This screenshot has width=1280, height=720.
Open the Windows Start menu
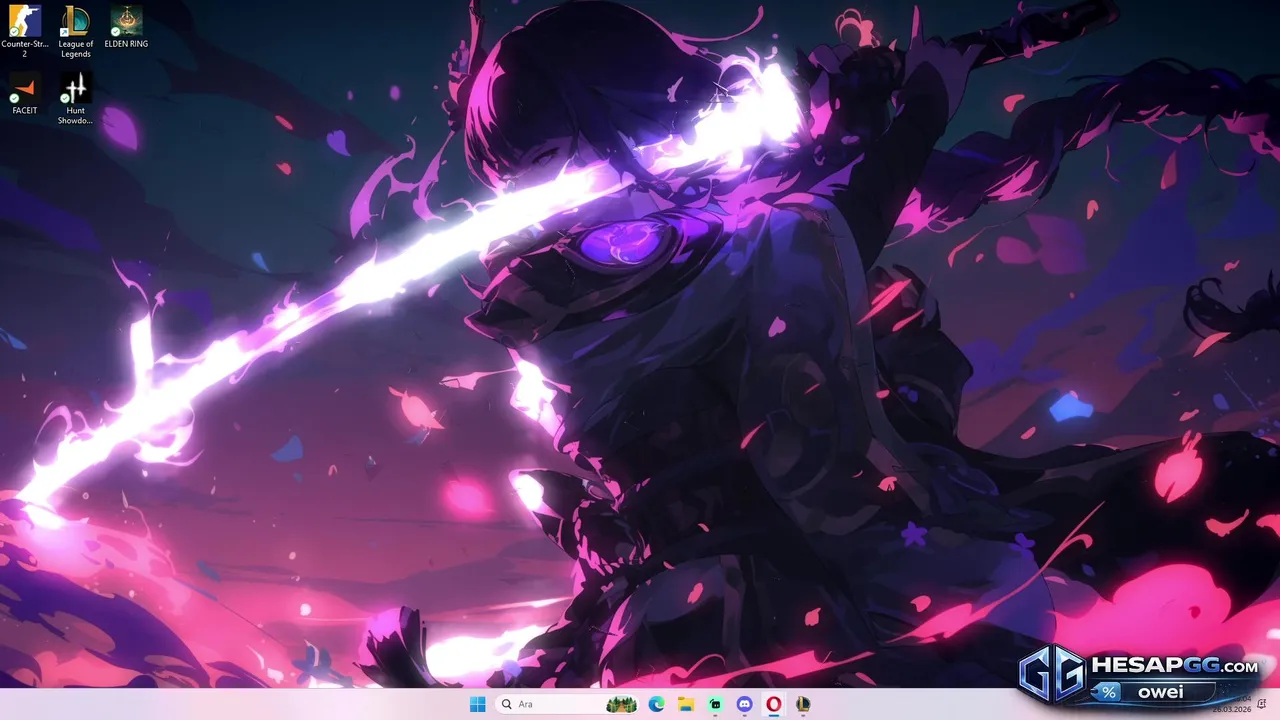pyautogui.click(x=478, y=704)
